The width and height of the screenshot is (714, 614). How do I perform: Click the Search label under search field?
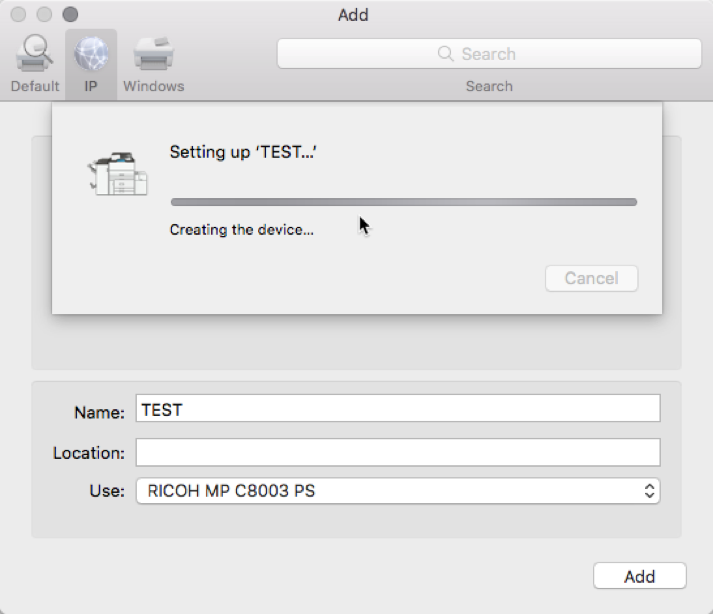[489, 86]
